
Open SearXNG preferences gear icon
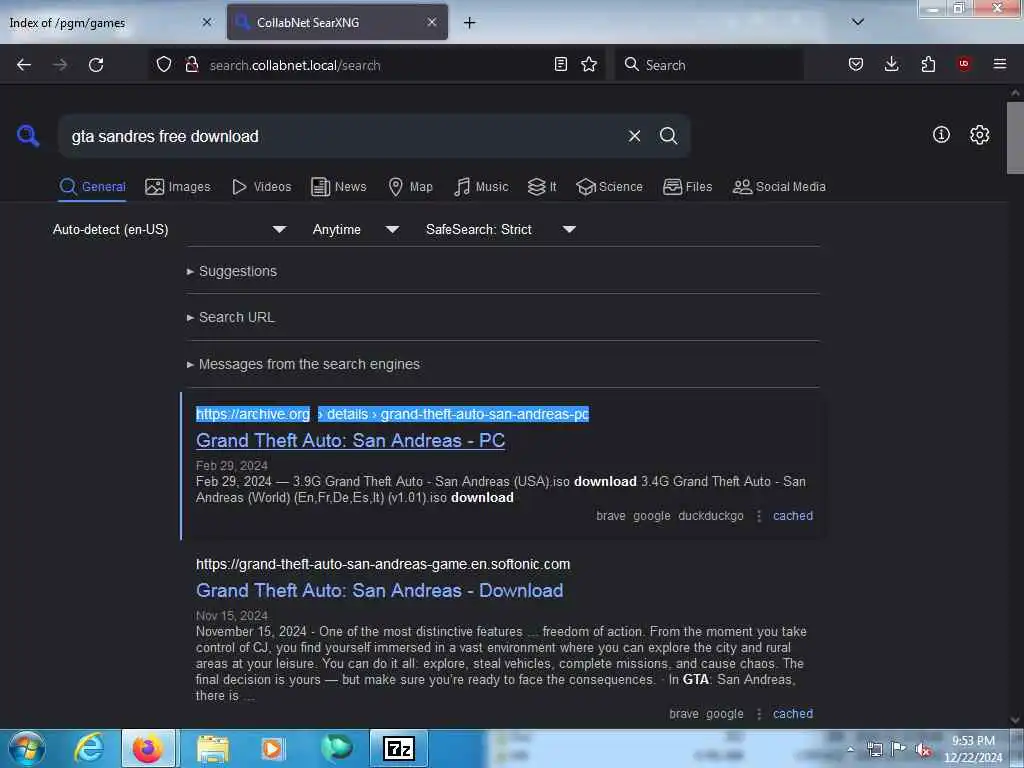tap(980, 135)
